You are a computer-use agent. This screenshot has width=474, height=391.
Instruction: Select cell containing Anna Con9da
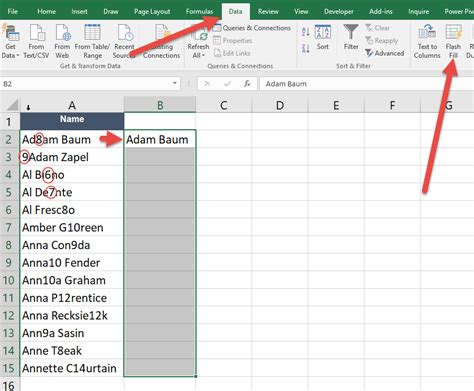[x=72, y=245]
